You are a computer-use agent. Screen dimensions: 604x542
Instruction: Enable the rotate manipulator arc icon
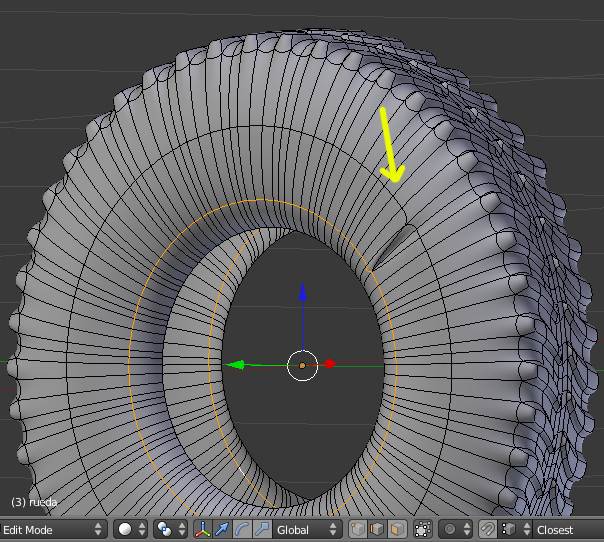click(x=242, y=530)
